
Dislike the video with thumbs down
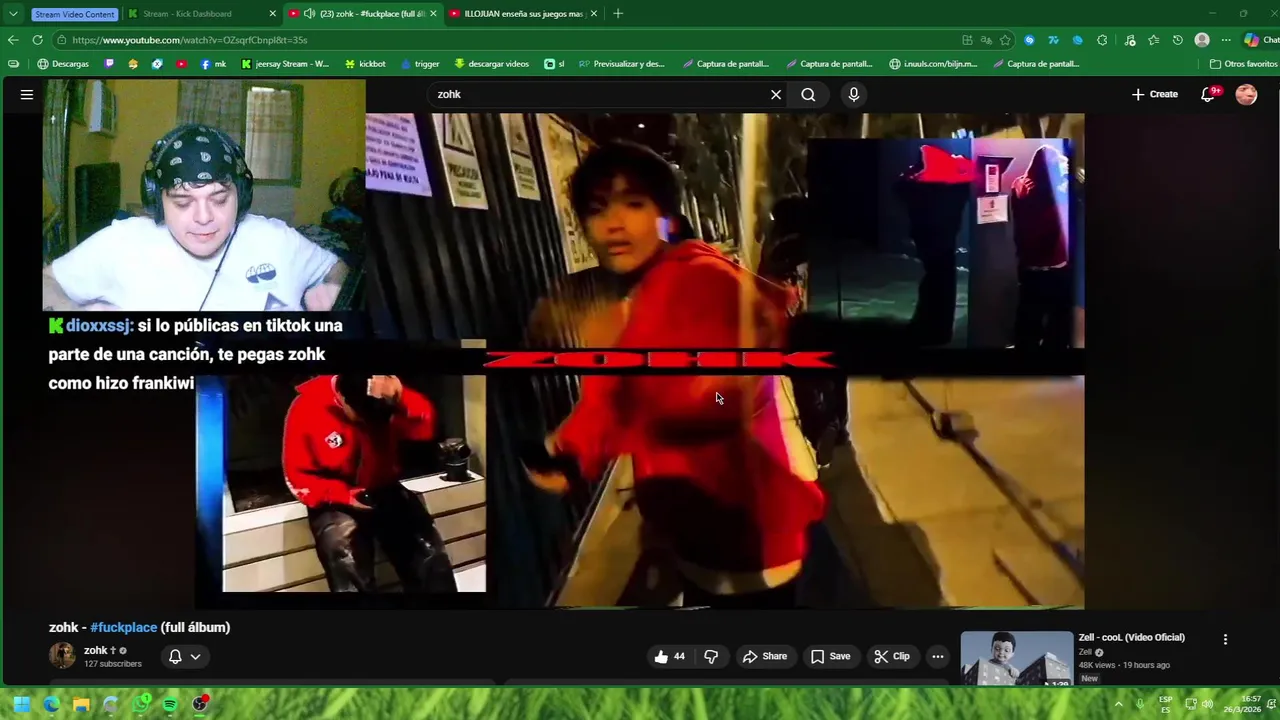point(711,656)
